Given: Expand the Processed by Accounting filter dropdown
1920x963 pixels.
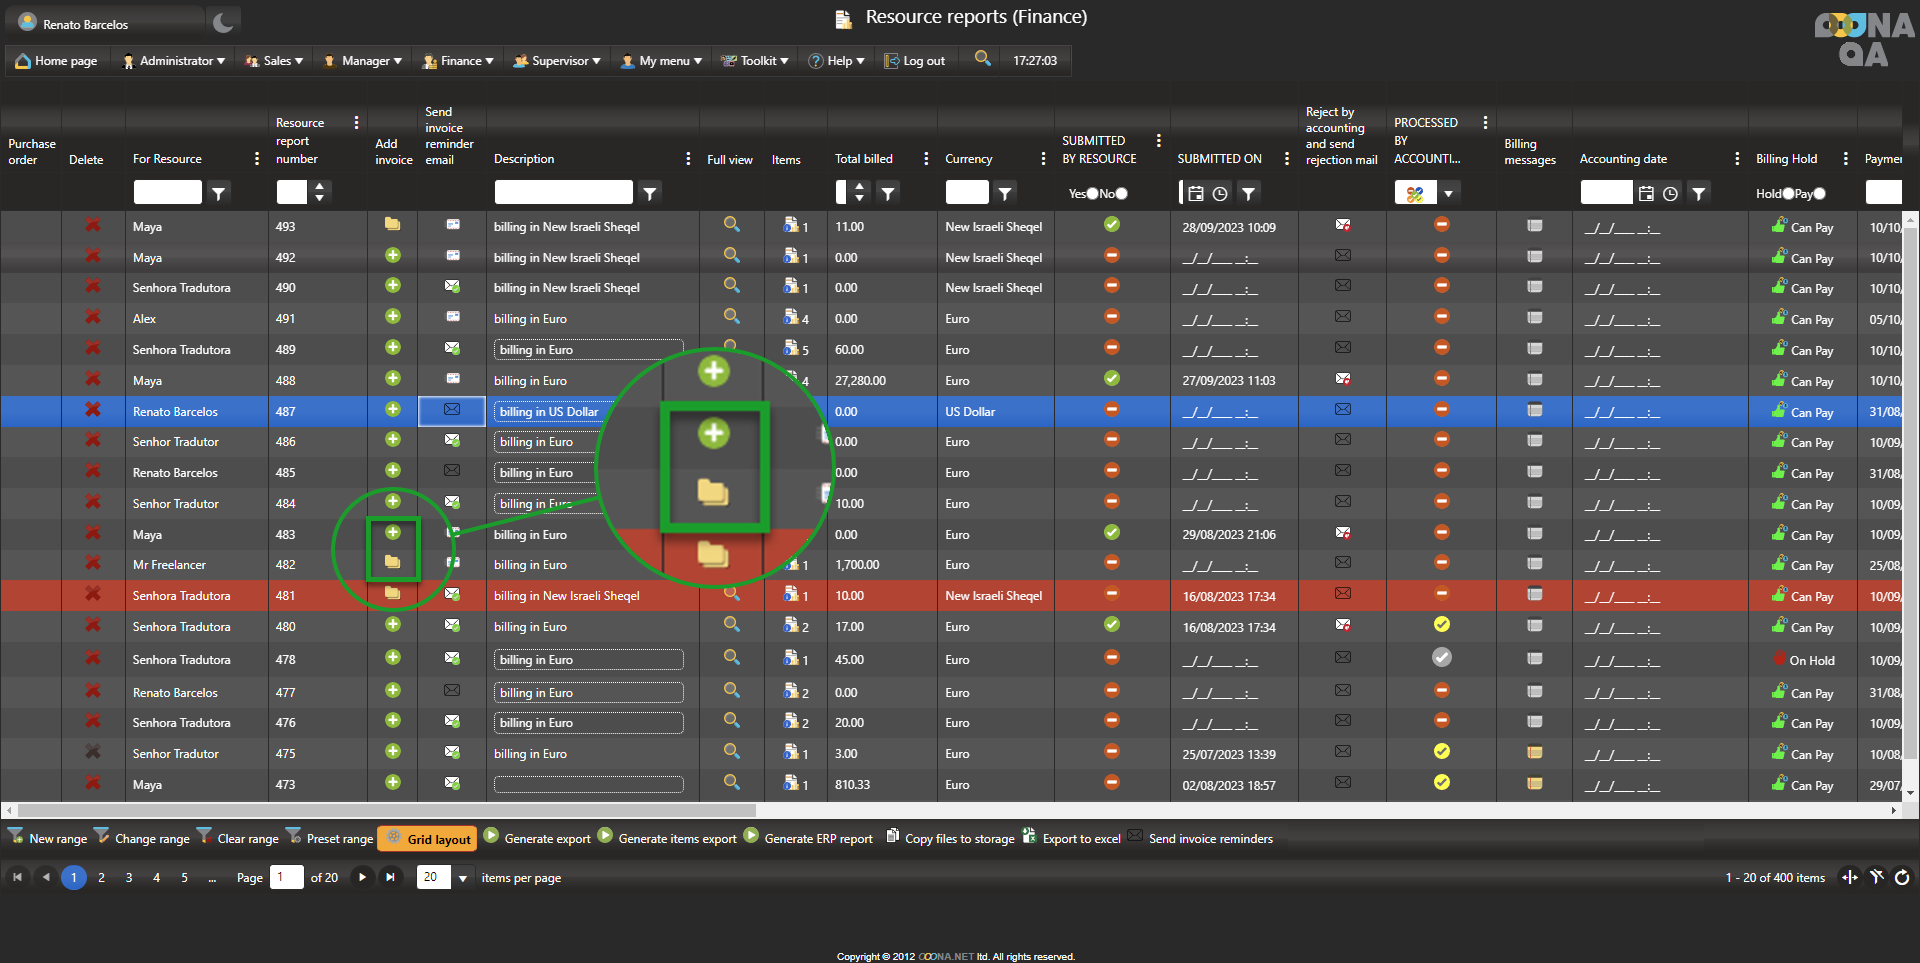Looking at the screenshot, I should click(1448, 193).
